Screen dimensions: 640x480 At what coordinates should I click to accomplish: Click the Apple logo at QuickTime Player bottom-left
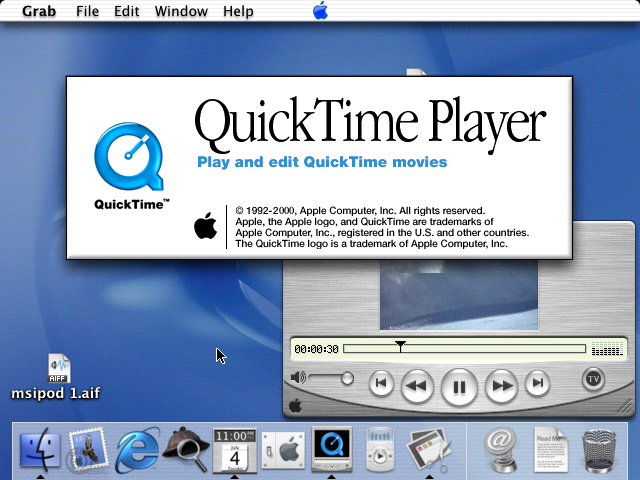295,406
